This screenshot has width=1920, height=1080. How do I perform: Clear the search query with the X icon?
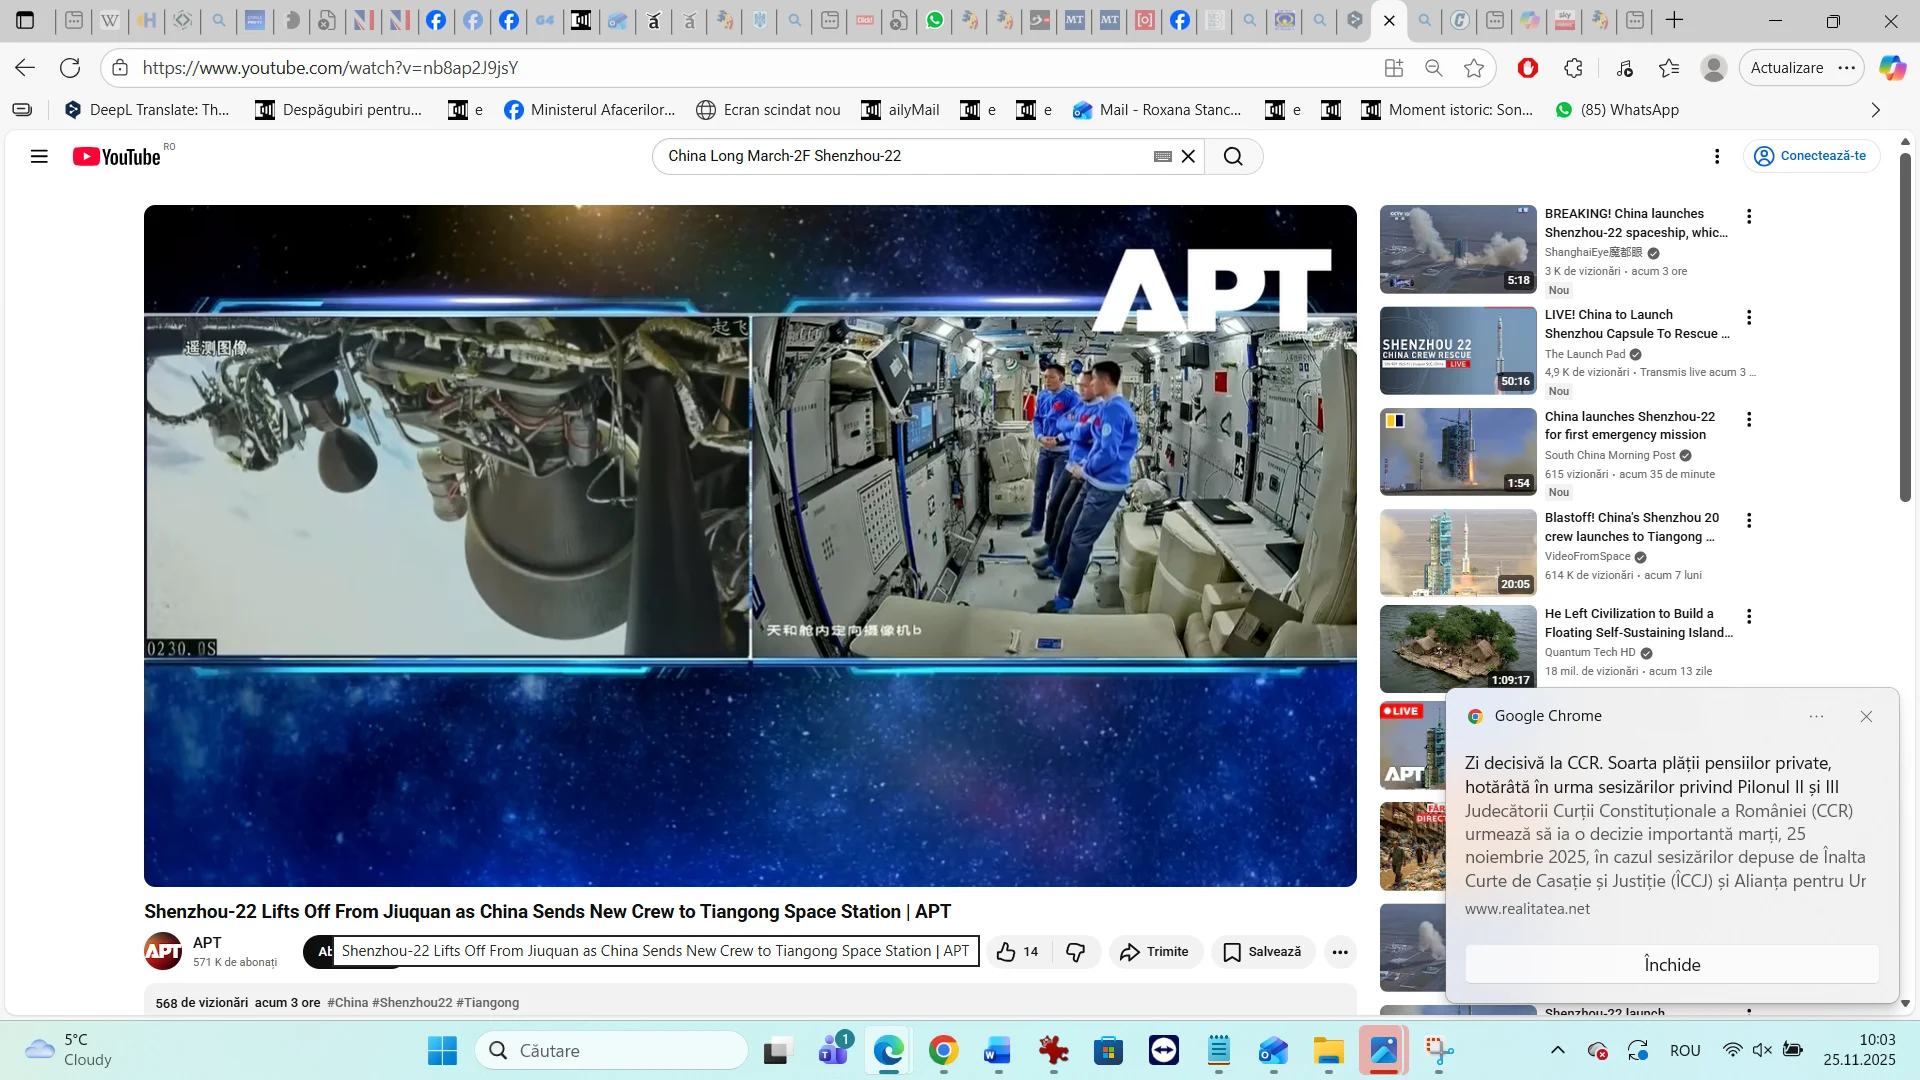pos(1188,156)
